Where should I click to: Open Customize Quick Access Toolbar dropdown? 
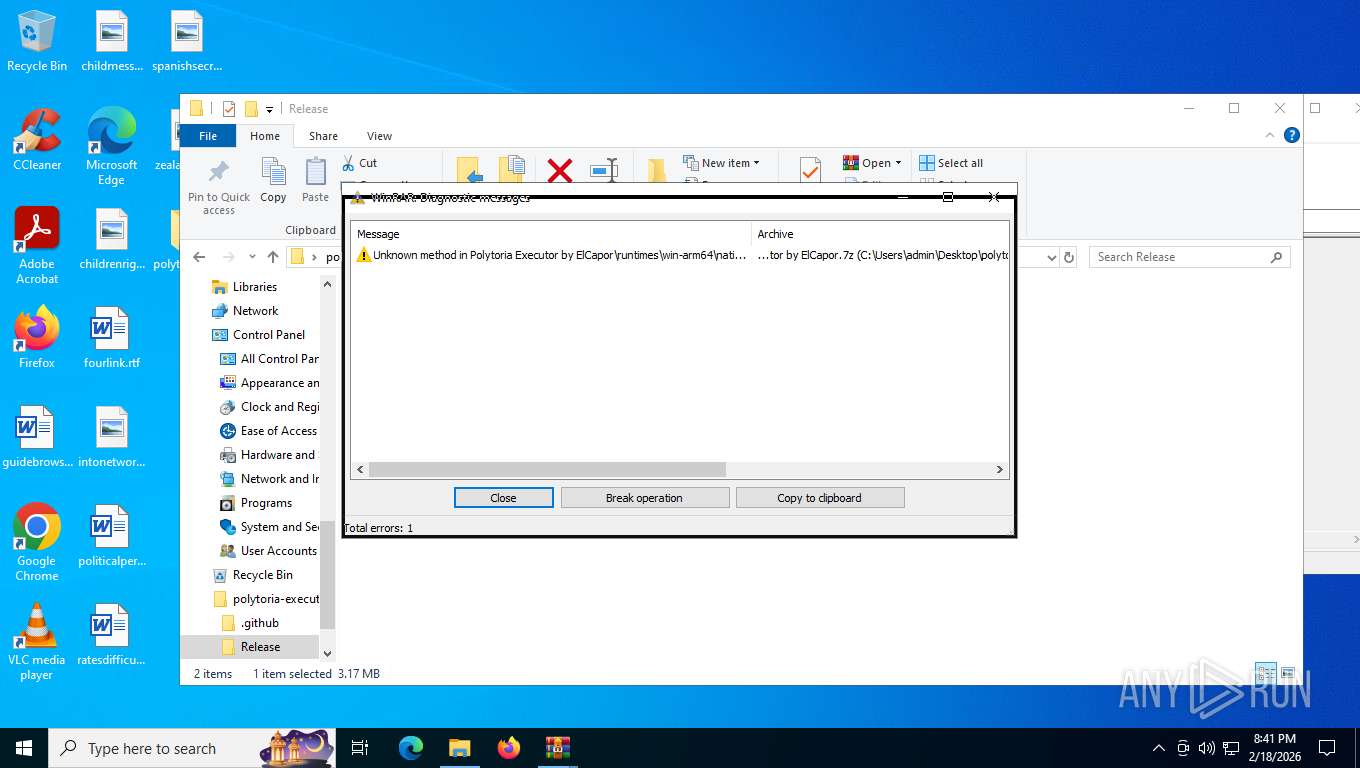269,109
